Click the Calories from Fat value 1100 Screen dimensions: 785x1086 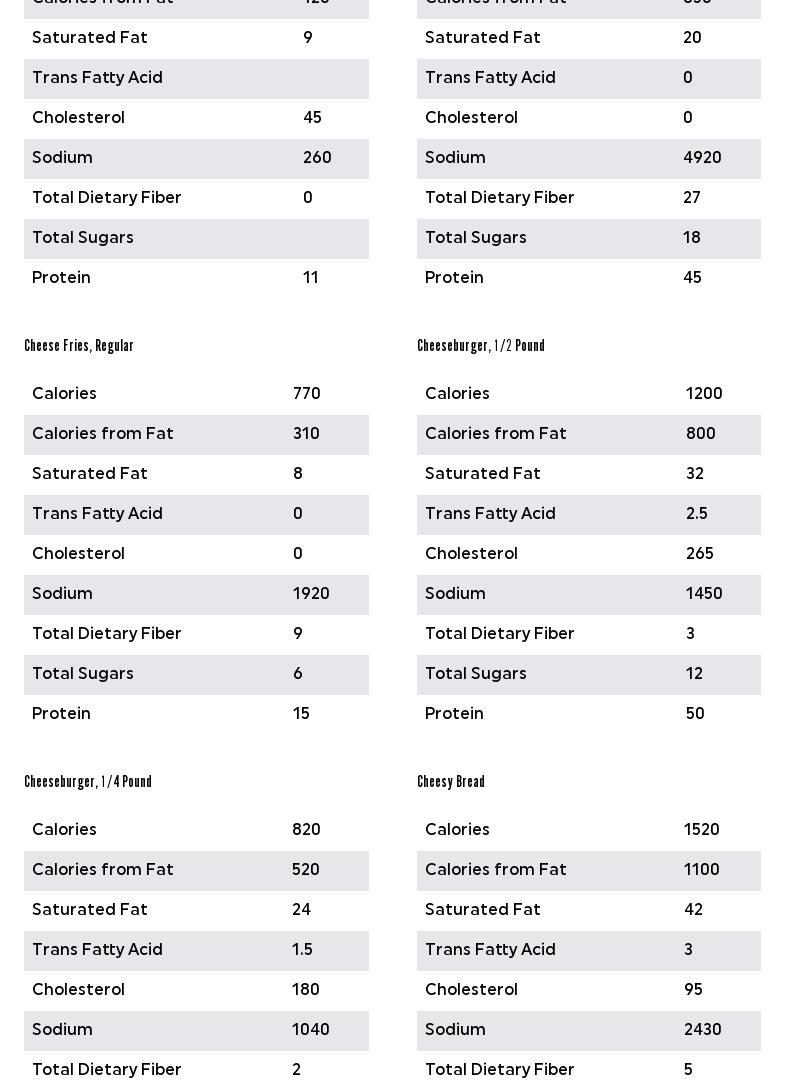tap(702, 870)
